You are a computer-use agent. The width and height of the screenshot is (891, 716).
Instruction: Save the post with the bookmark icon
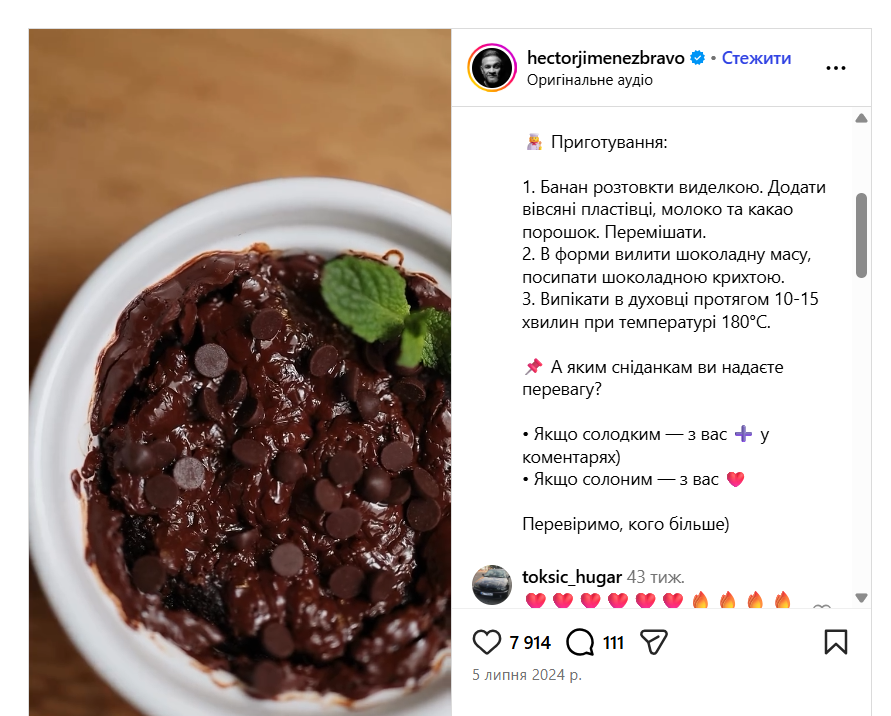[836, 642]
